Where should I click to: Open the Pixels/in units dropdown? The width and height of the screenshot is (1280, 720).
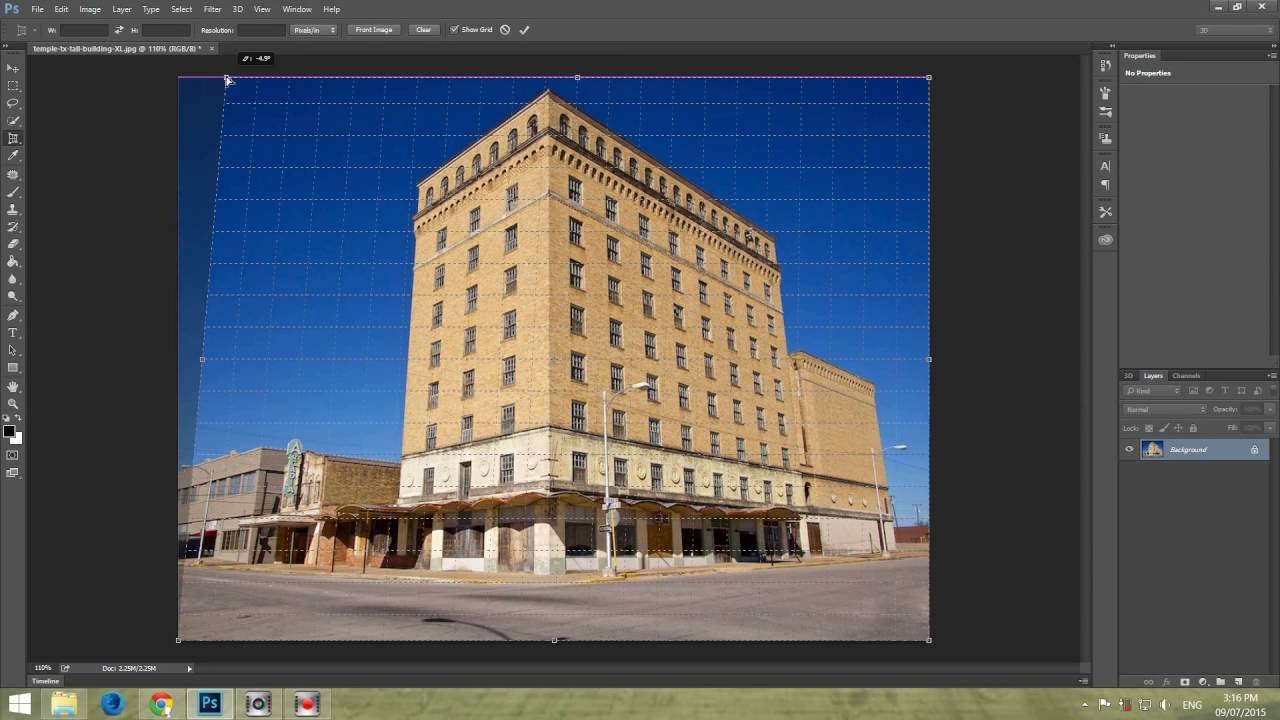pos(314,30)
